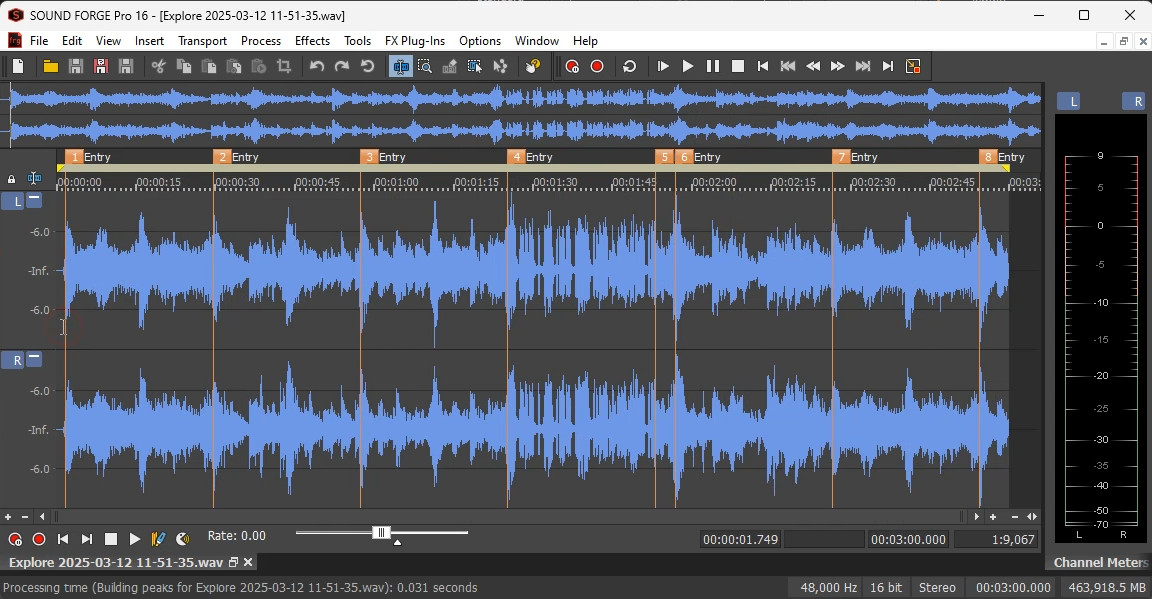
Task: Restore the Explore wav window via tab icon
Action: pyautogui.click(x=234, y=563)
